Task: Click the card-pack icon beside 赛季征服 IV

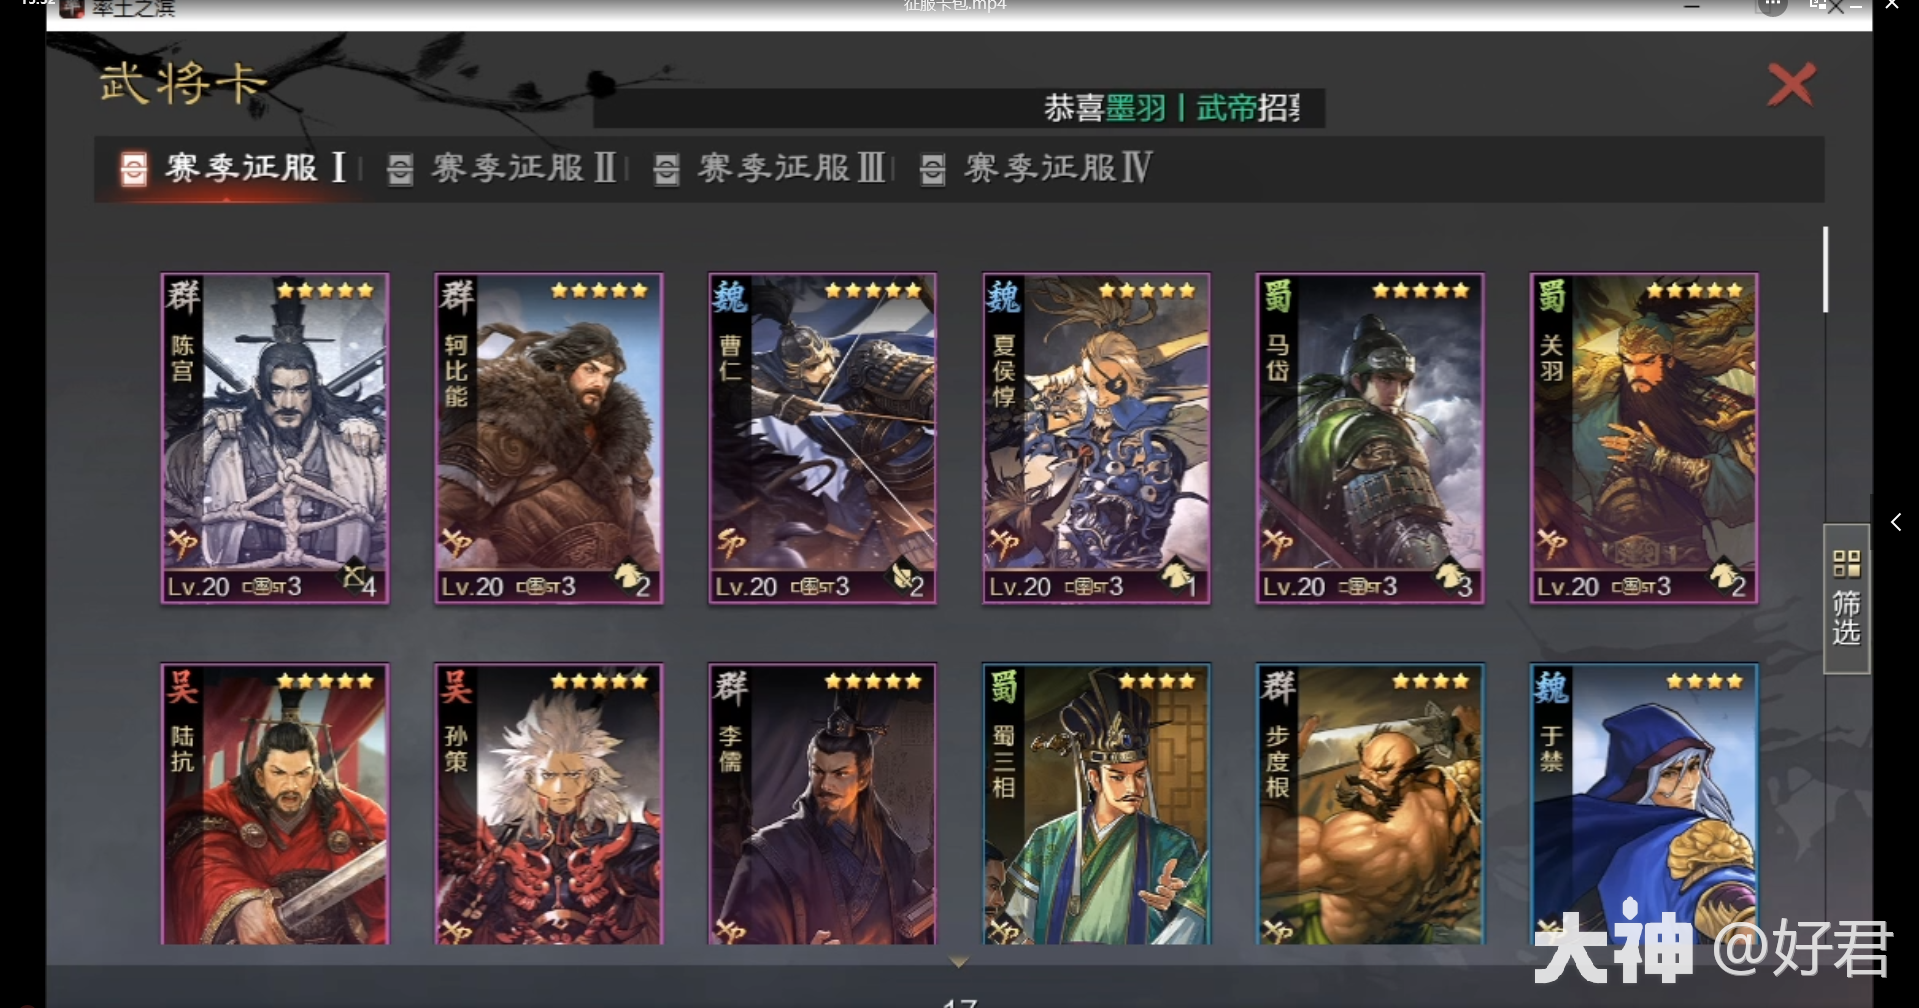Action: pyautogui.click(x=933, y=169)
